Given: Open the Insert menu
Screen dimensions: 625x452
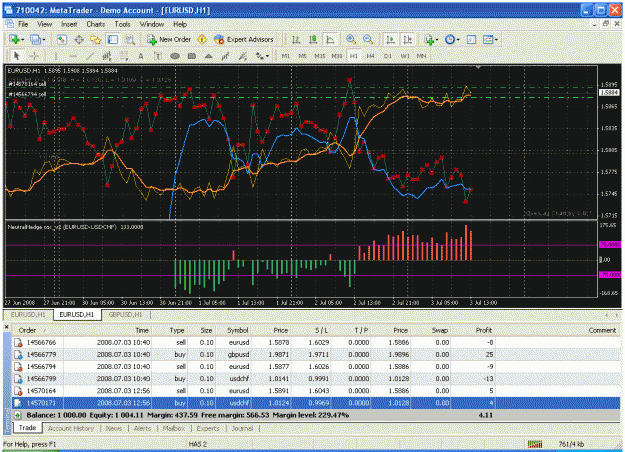Looking at the screenshot, I should 69,24.
